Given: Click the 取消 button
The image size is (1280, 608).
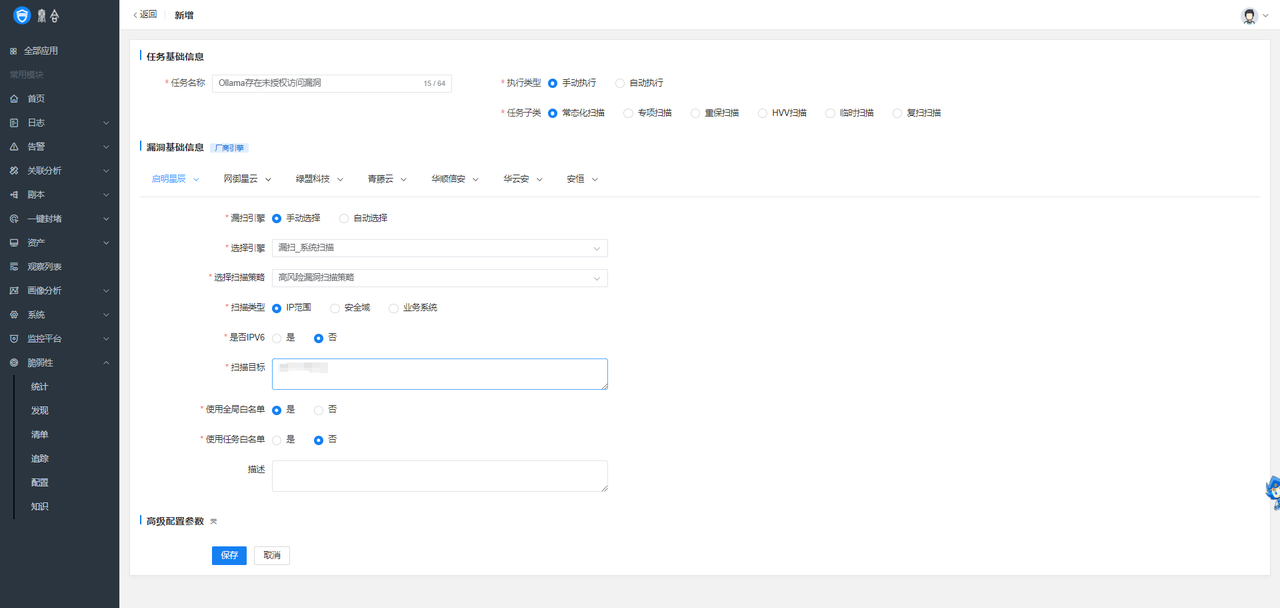Looking at the screenshot, I should click(x=272, y=555).
